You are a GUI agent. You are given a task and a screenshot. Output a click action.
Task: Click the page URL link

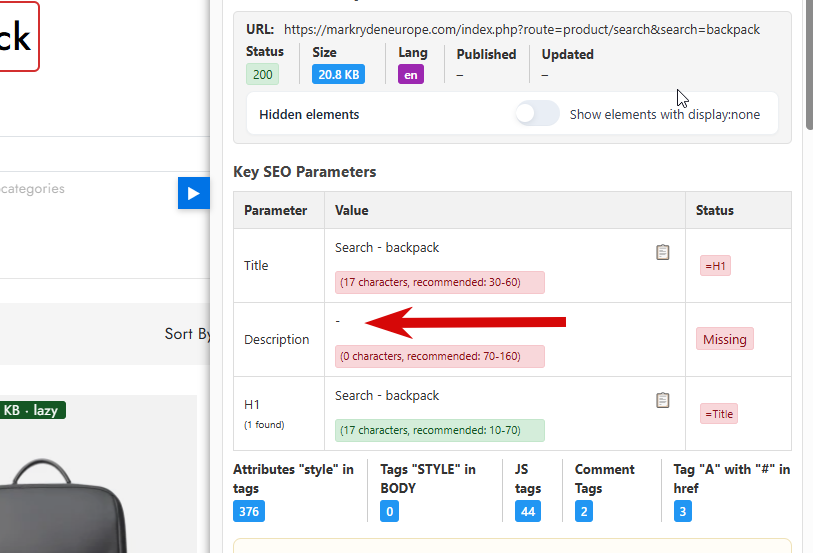point(522,30)
